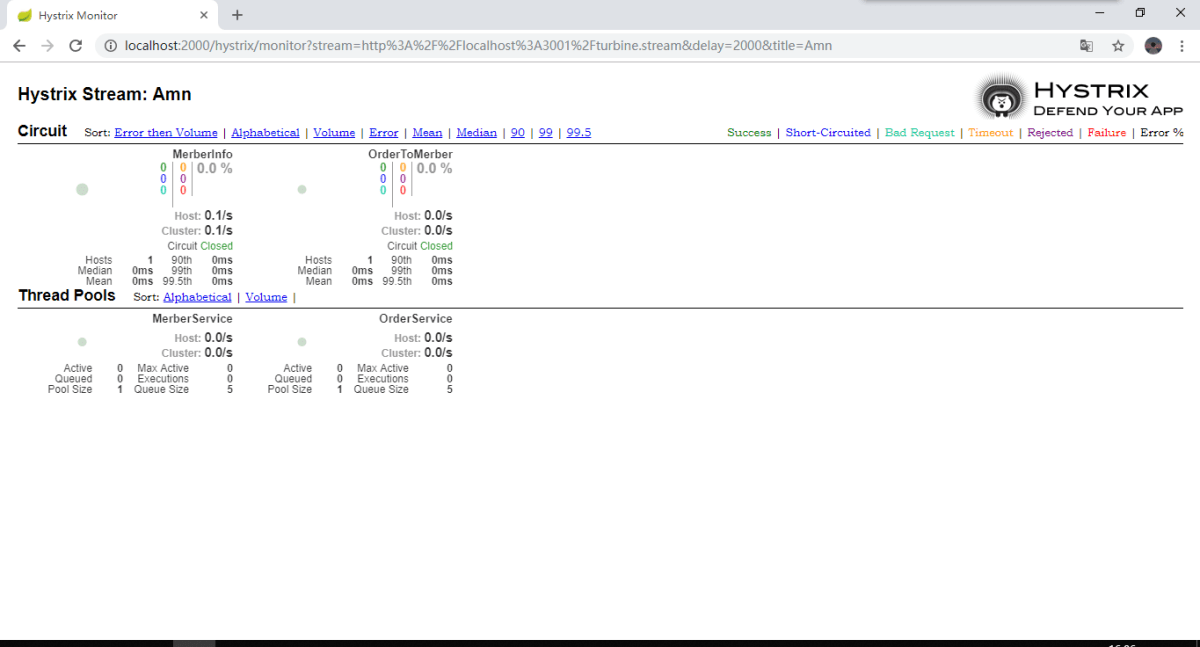Click the Error % legend label
1200x647 pixels.
click(x=1162, y=133)
